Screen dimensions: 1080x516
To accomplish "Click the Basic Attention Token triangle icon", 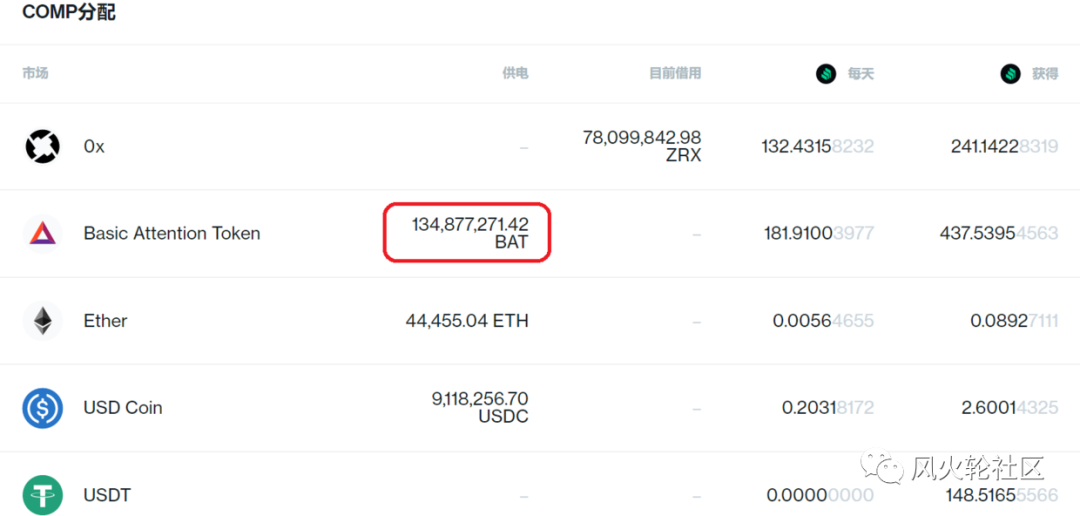I will pos(43,234).
